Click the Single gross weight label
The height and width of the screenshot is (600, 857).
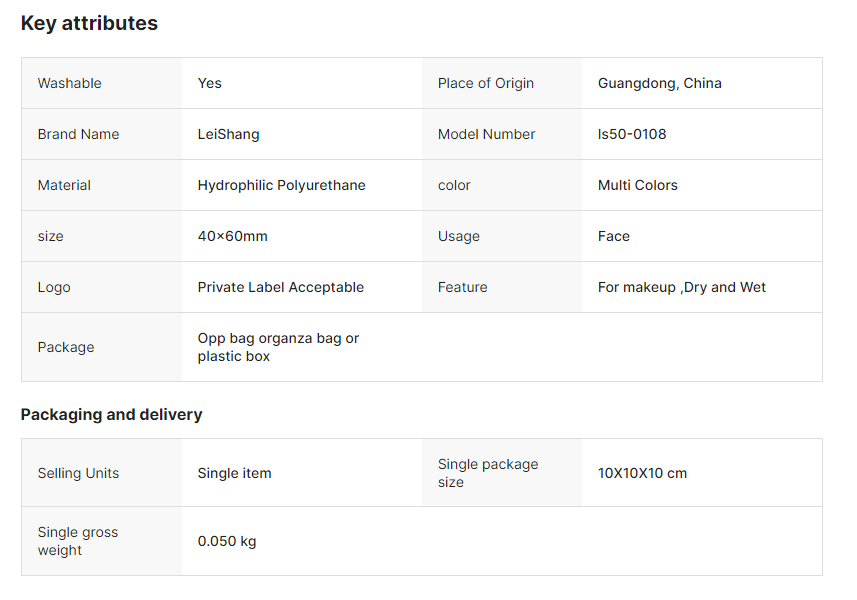[x=78, y=541]
